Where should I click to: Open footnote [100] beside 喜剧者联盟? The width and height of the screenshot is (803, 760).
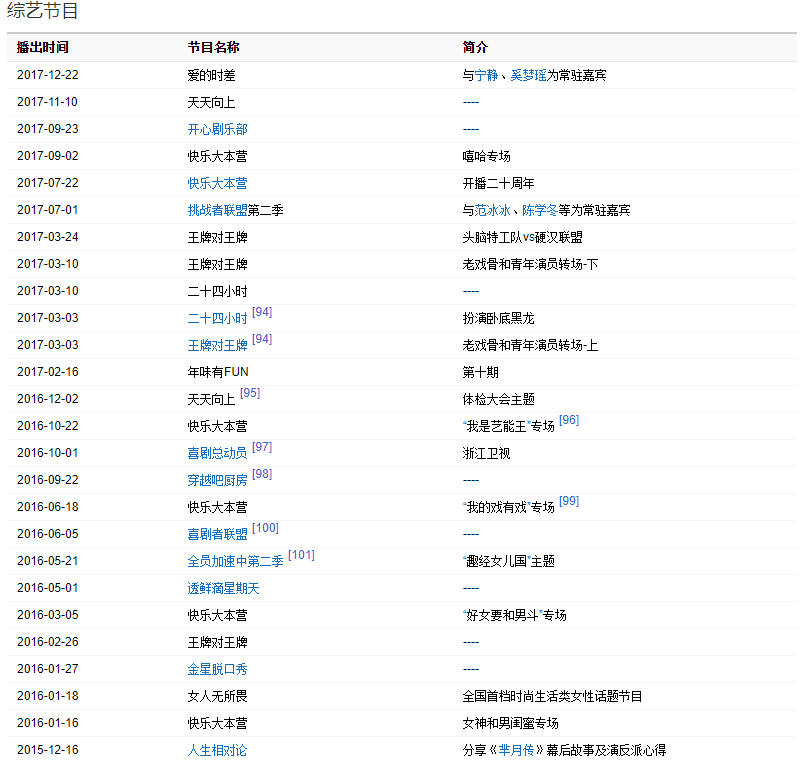click(x=265, y=528)
